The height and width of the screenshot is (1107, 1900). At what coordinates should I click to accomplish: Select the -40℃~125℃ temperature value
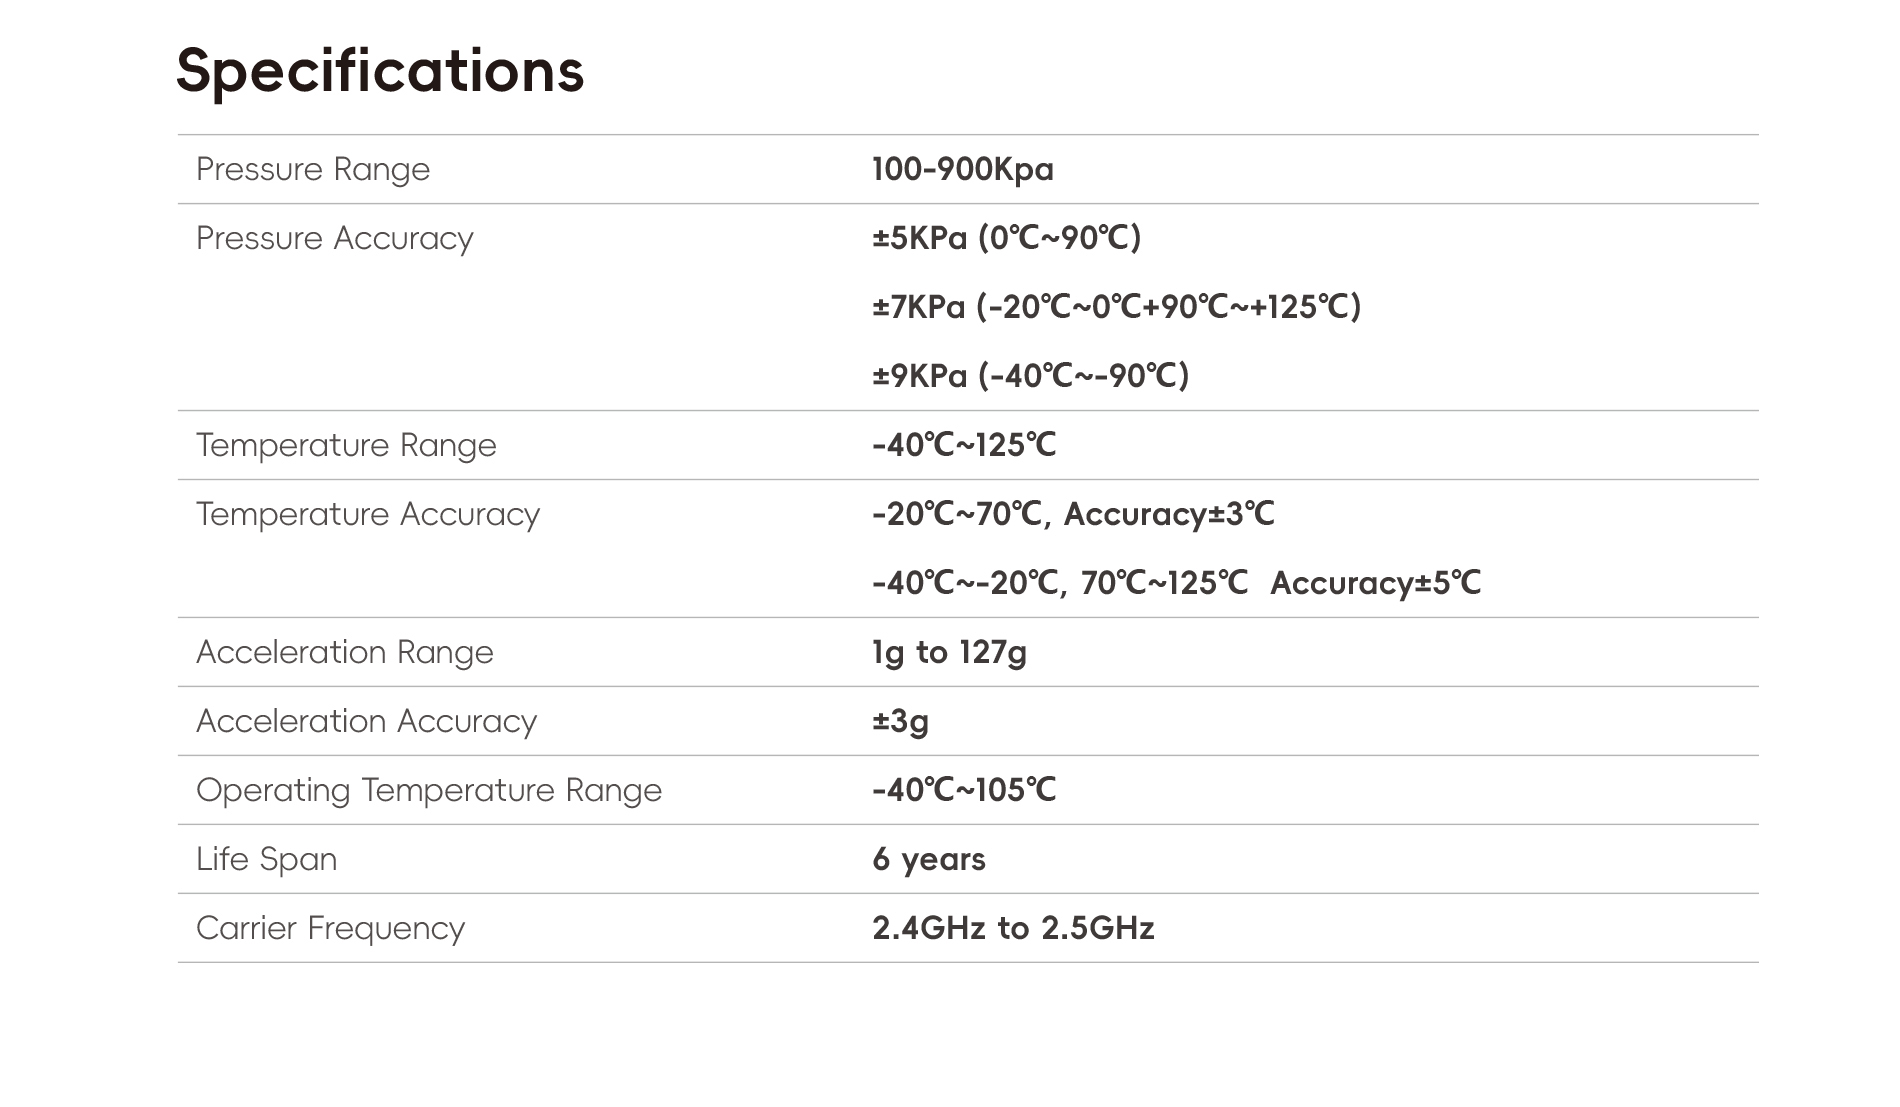pos(963,445)
